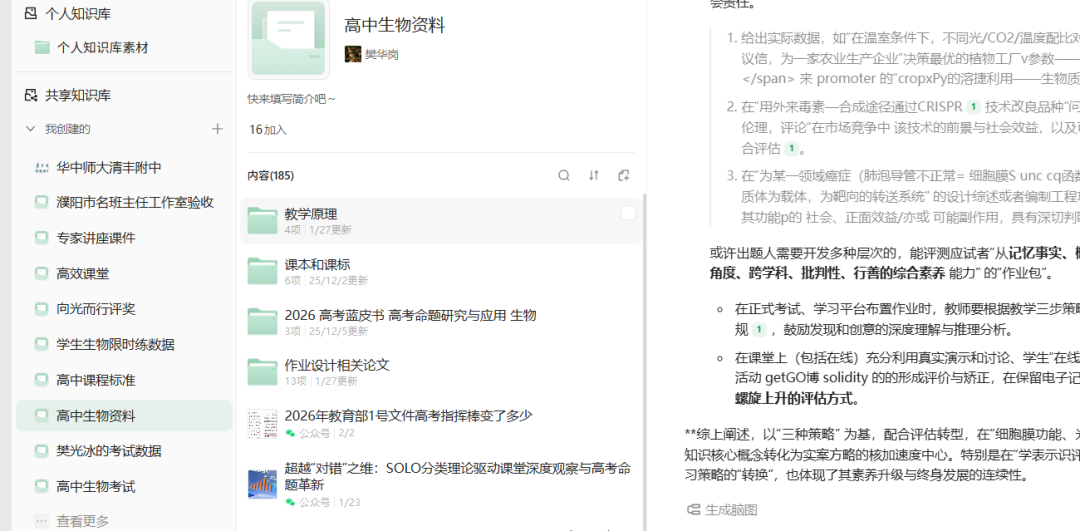Click the 16 加入 member count
The image size is (1080, 531).
pos(268,129)
